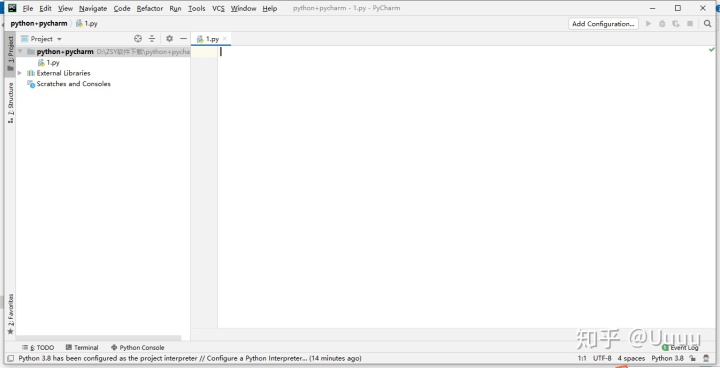
Task: Click the Stop square icon
Action: point(690,23)
